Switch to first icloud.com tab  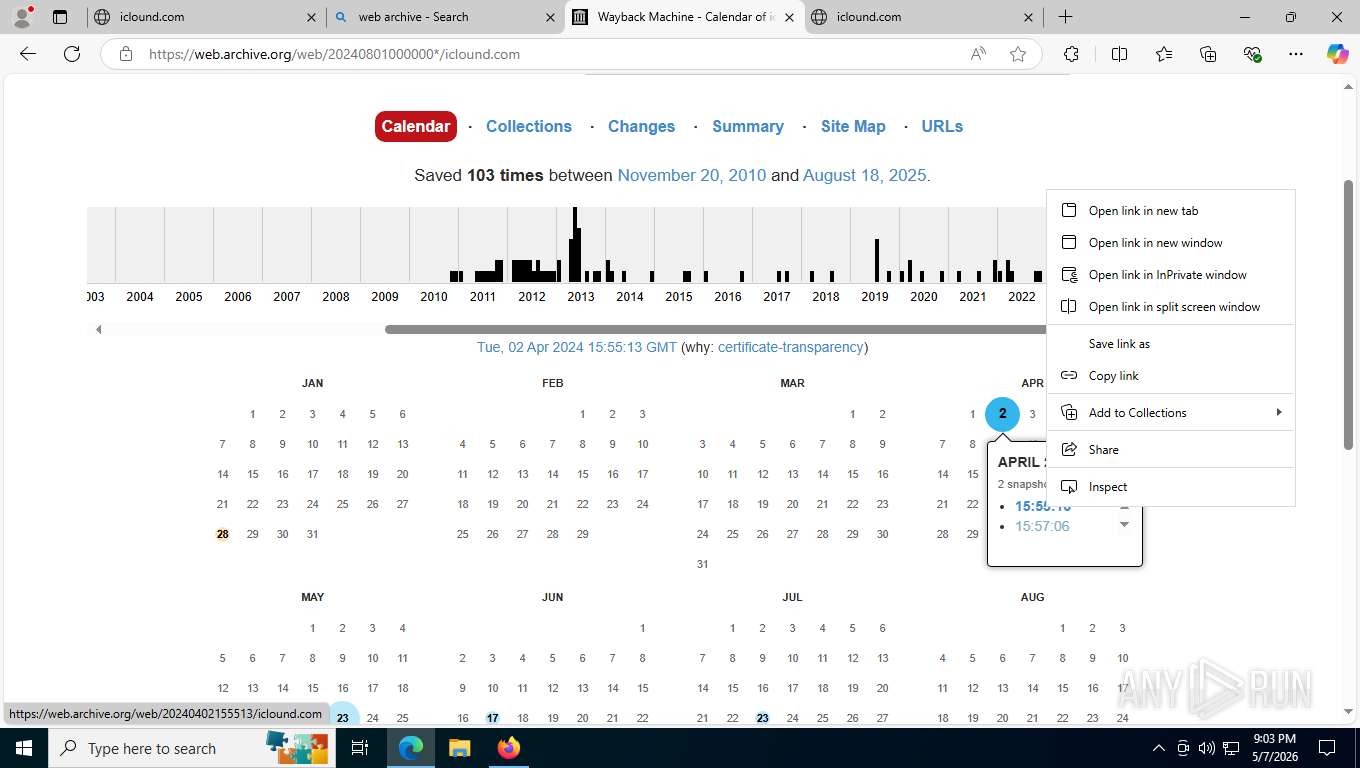pos(205,17)
